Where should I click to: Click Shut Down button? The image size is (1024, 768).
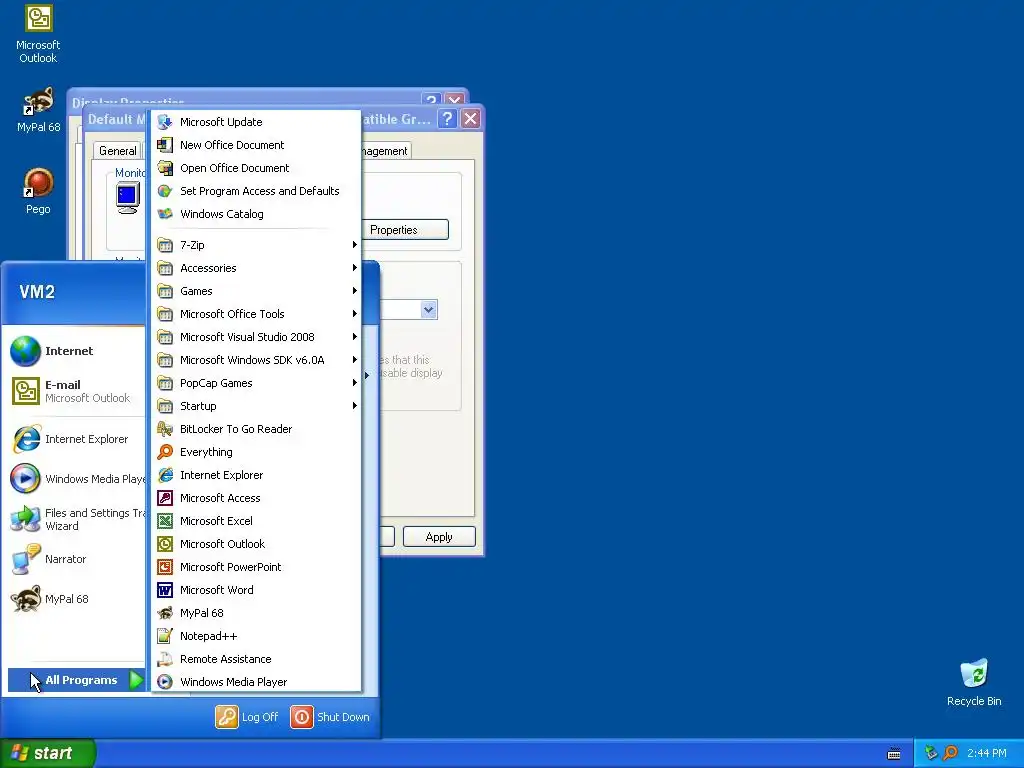click(x=330, y=717)
